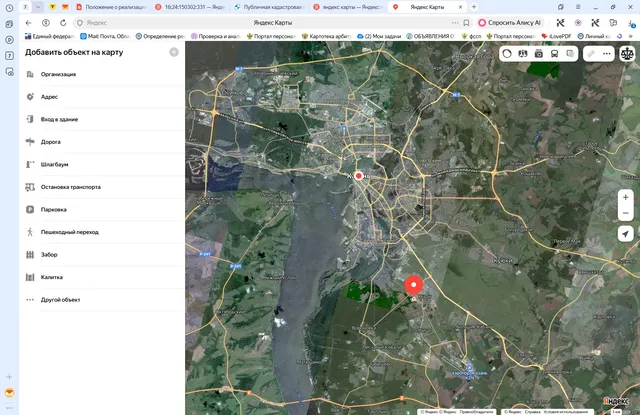
Task: Select 'Парковка' list entry
Action: click(x=102, y=209)
